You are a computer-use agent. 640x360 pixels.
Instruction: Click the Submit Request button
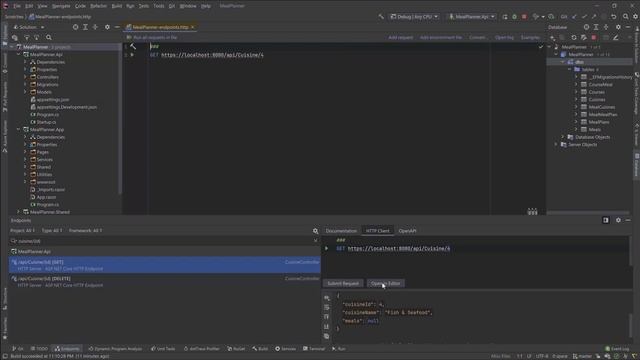click(343, 283)
